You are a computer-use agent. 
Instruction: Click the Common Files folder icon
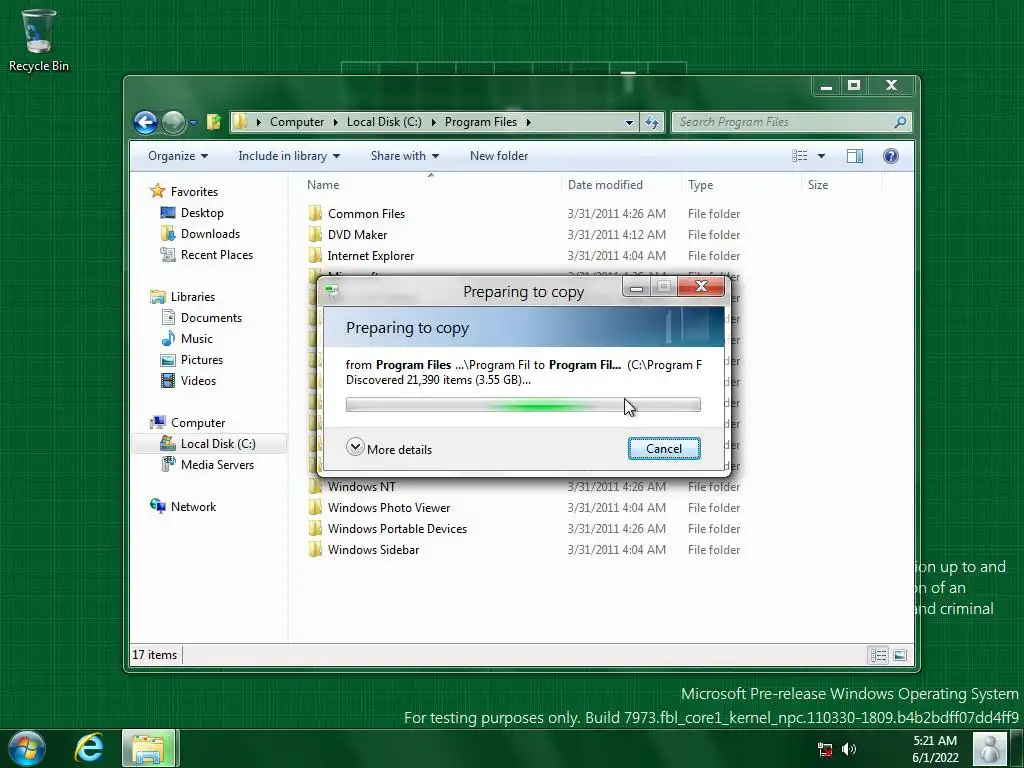[x=315, y=214]
